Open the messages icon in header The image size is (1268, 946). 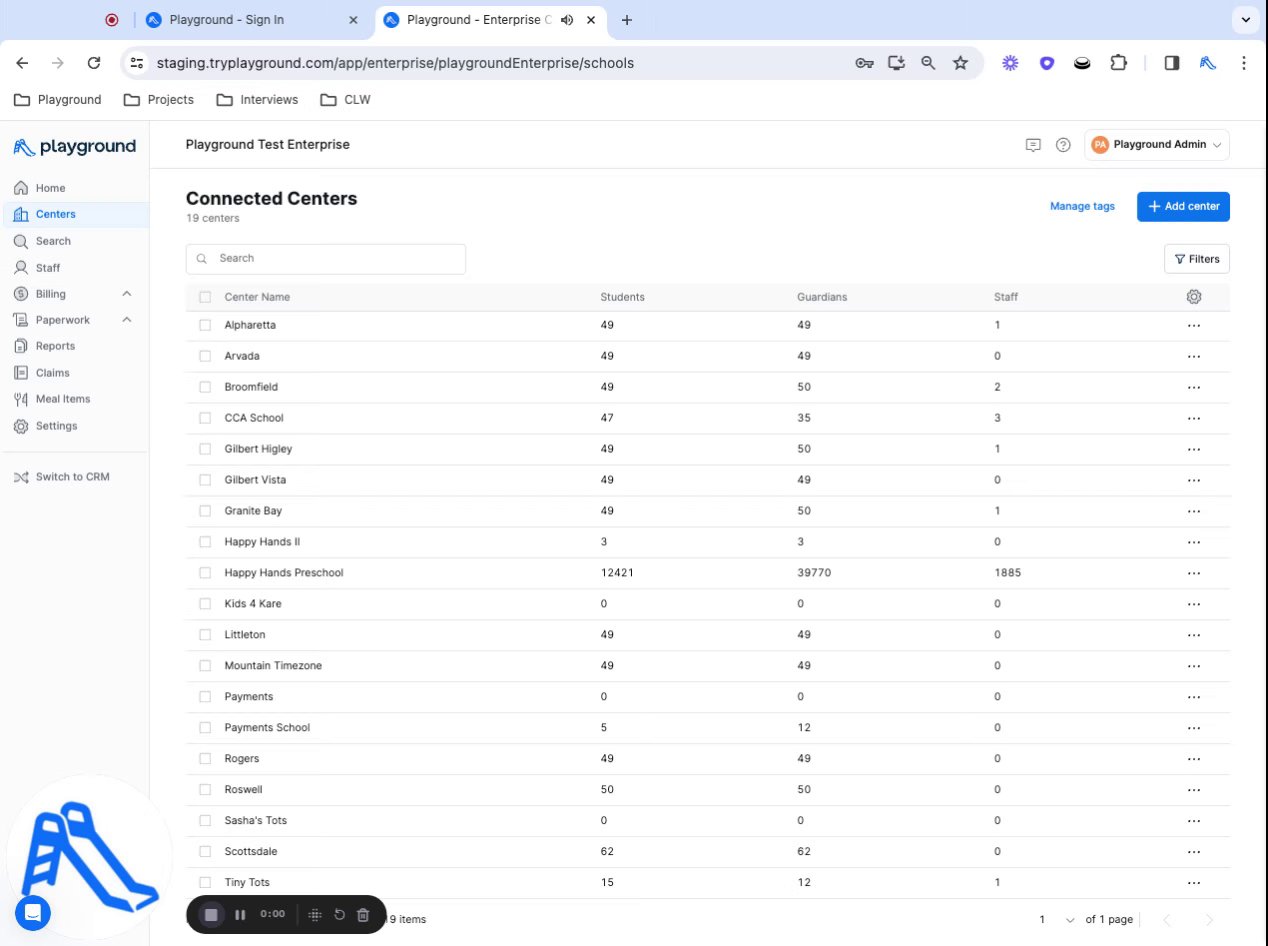(1033, 145)
